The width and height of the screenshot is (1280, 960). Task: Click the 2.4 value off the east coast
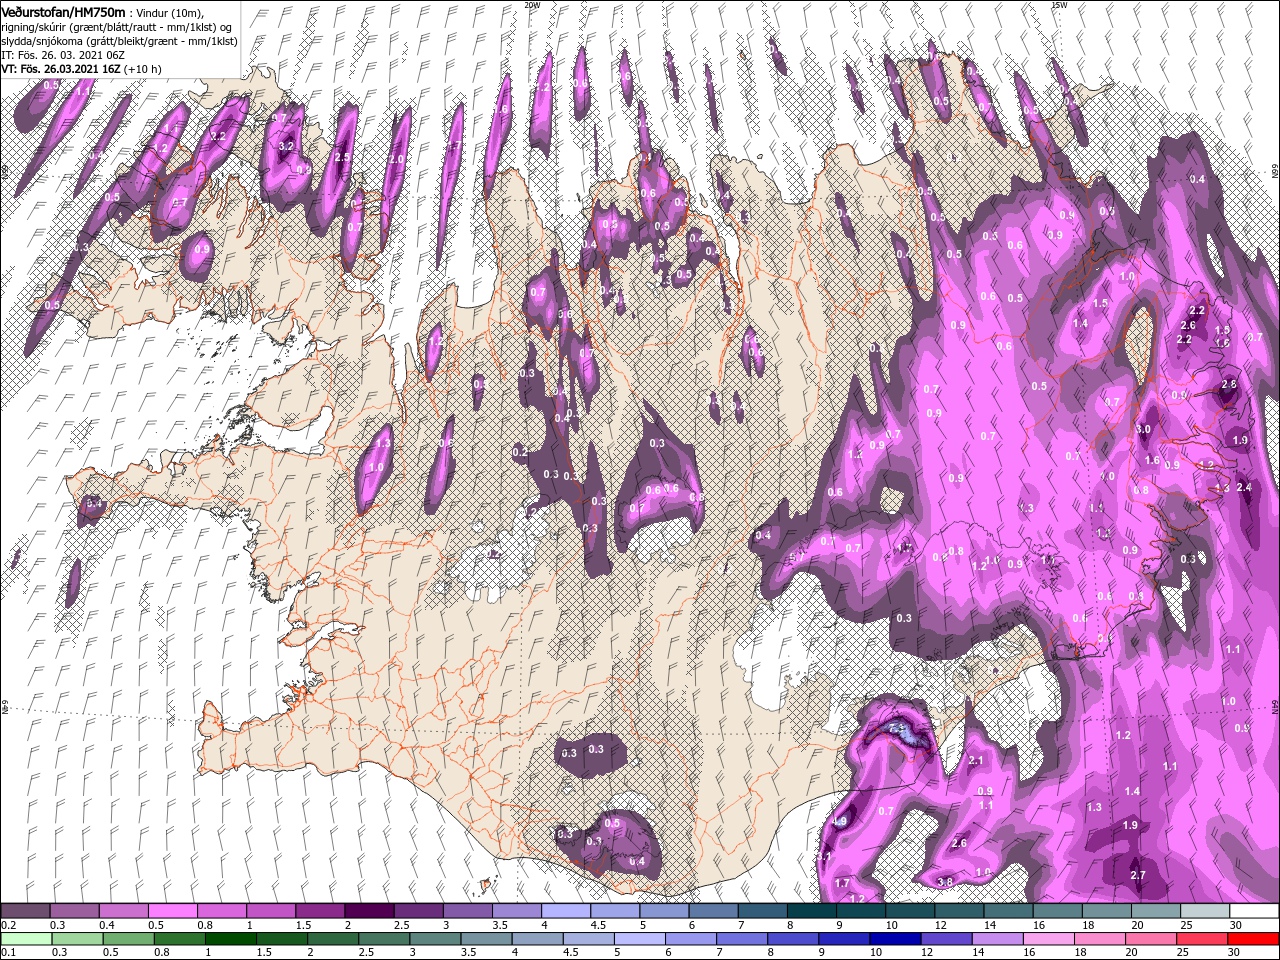[x=1244, y=487]
